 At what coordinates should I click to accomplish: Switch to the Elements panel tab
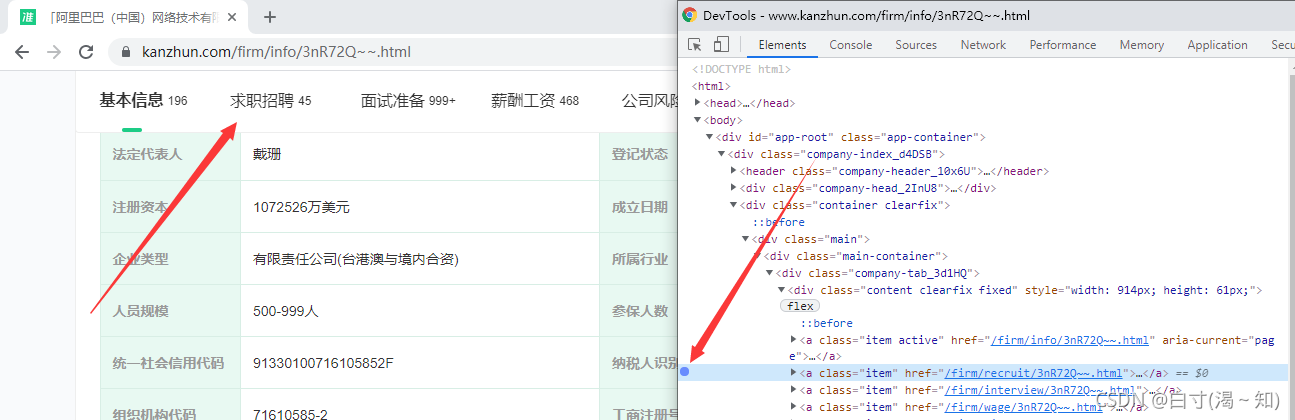782,45
